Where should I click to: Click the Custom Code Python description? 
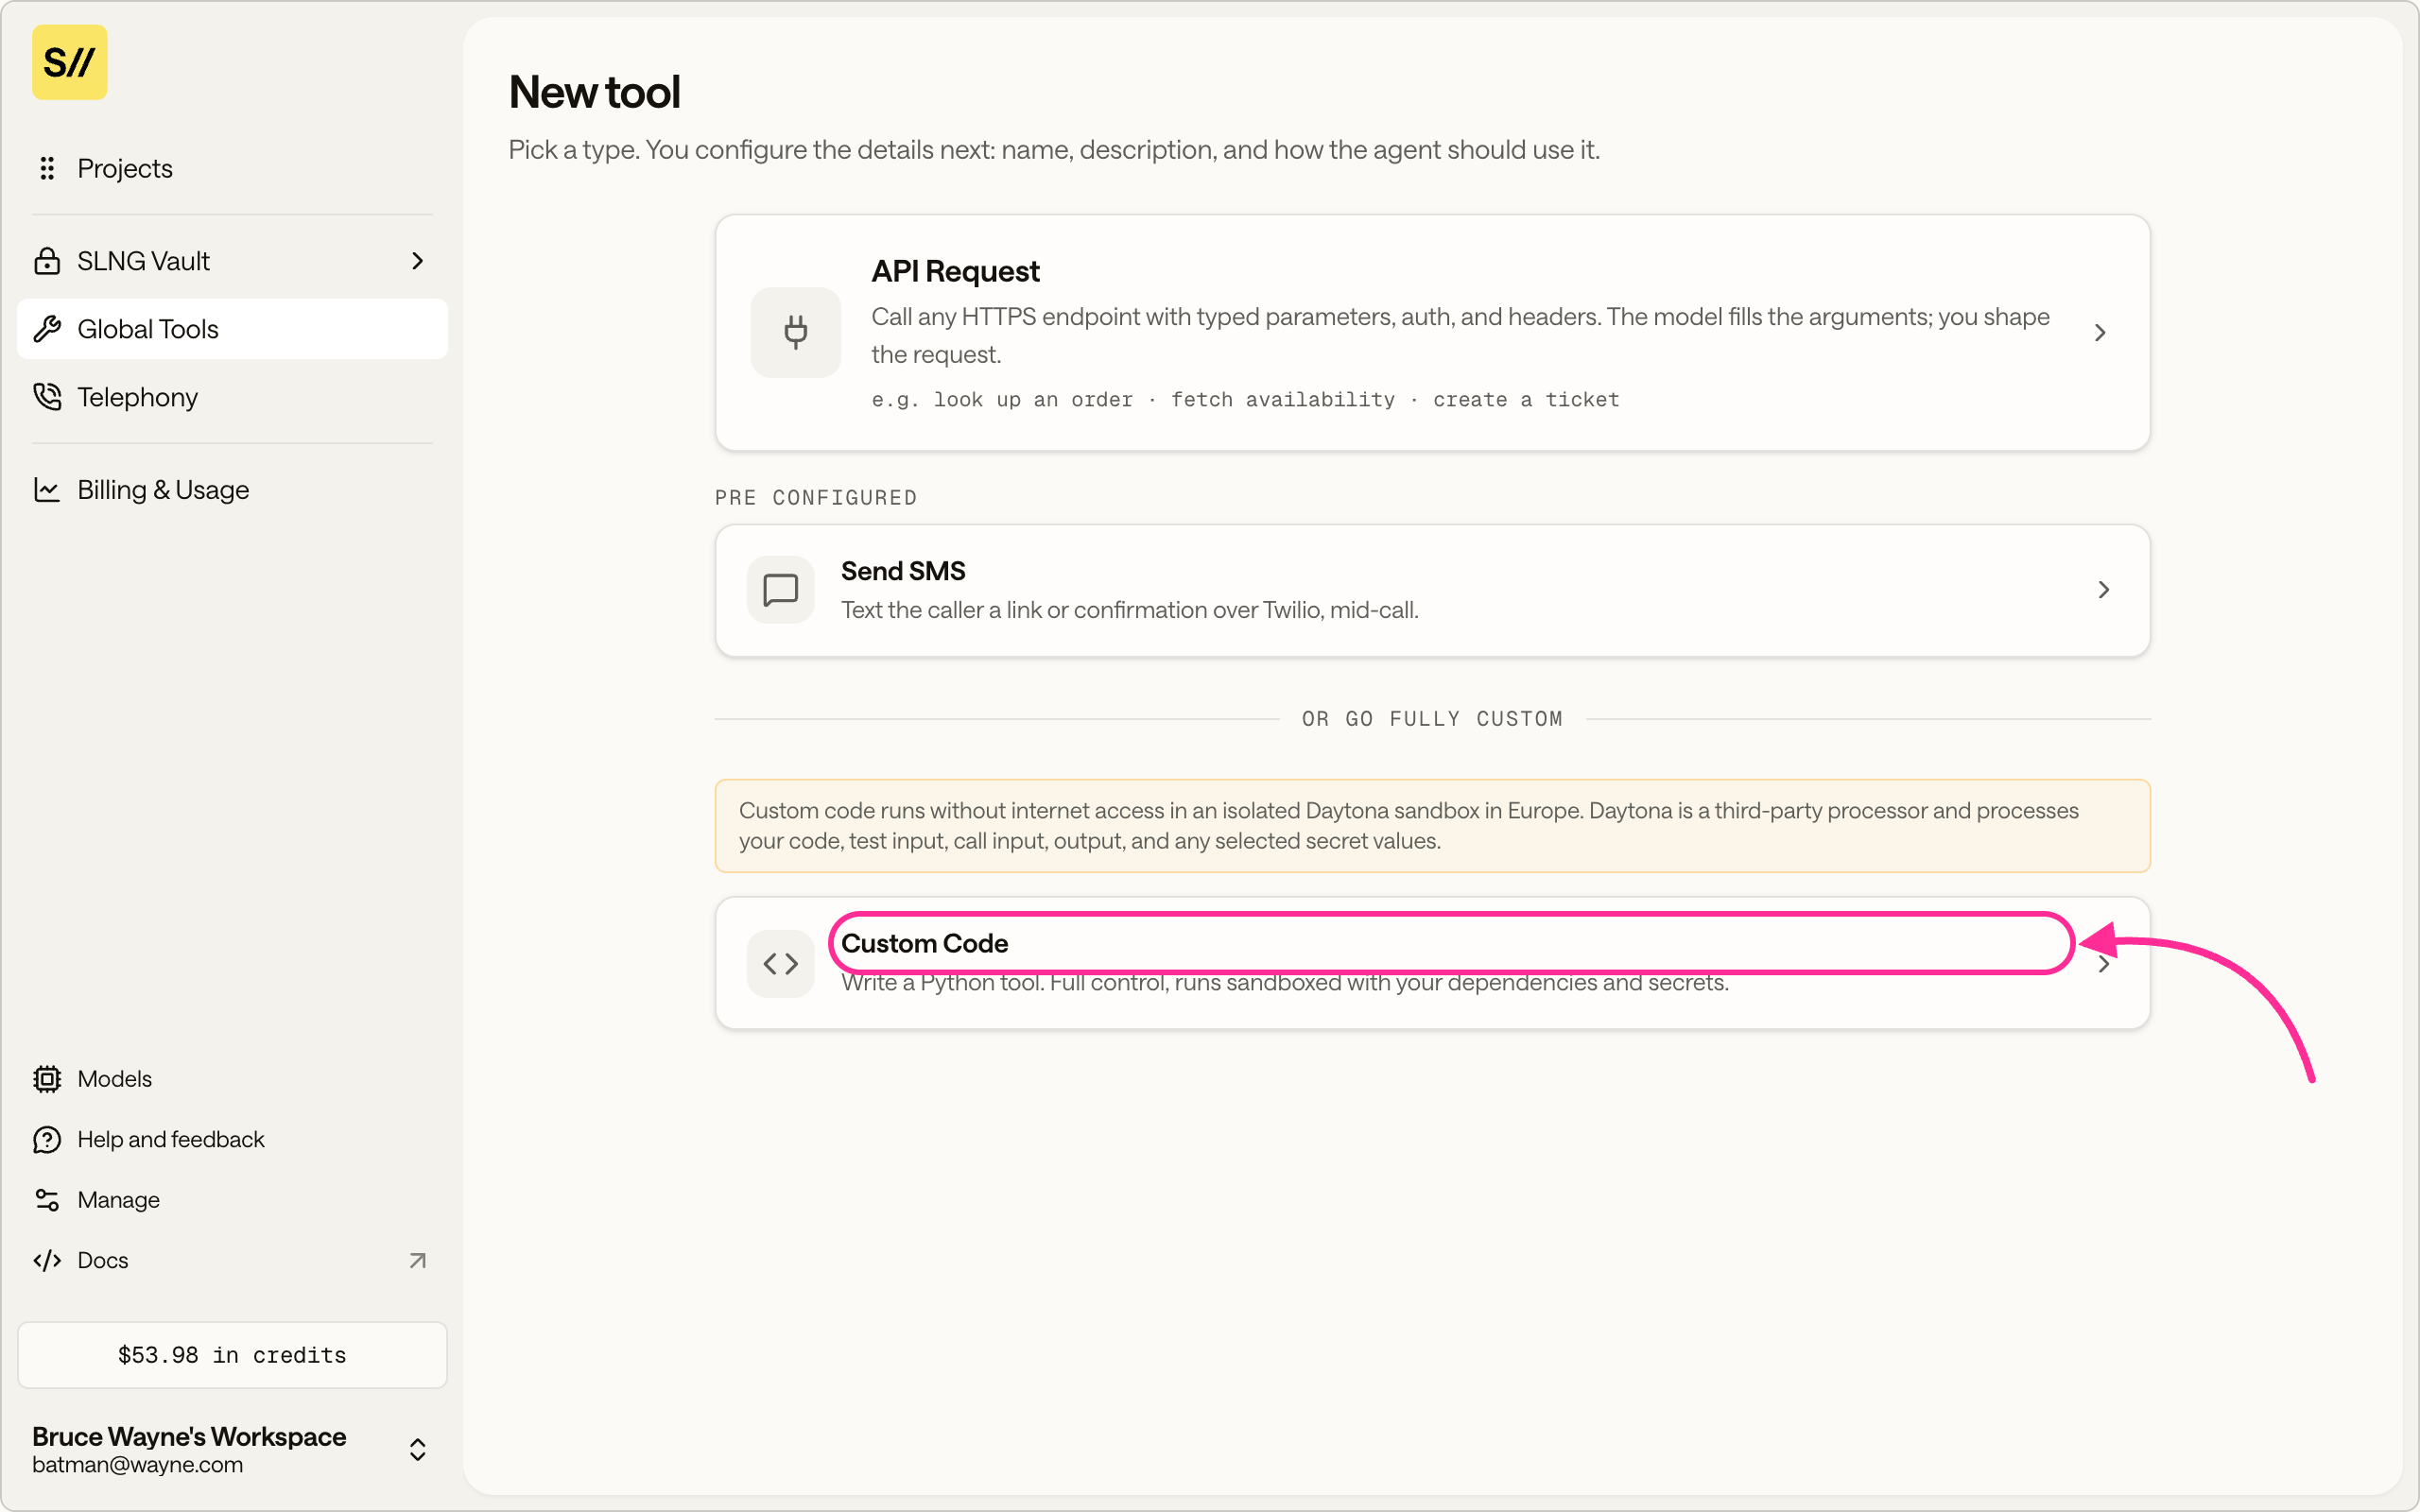coord(1285,983)
